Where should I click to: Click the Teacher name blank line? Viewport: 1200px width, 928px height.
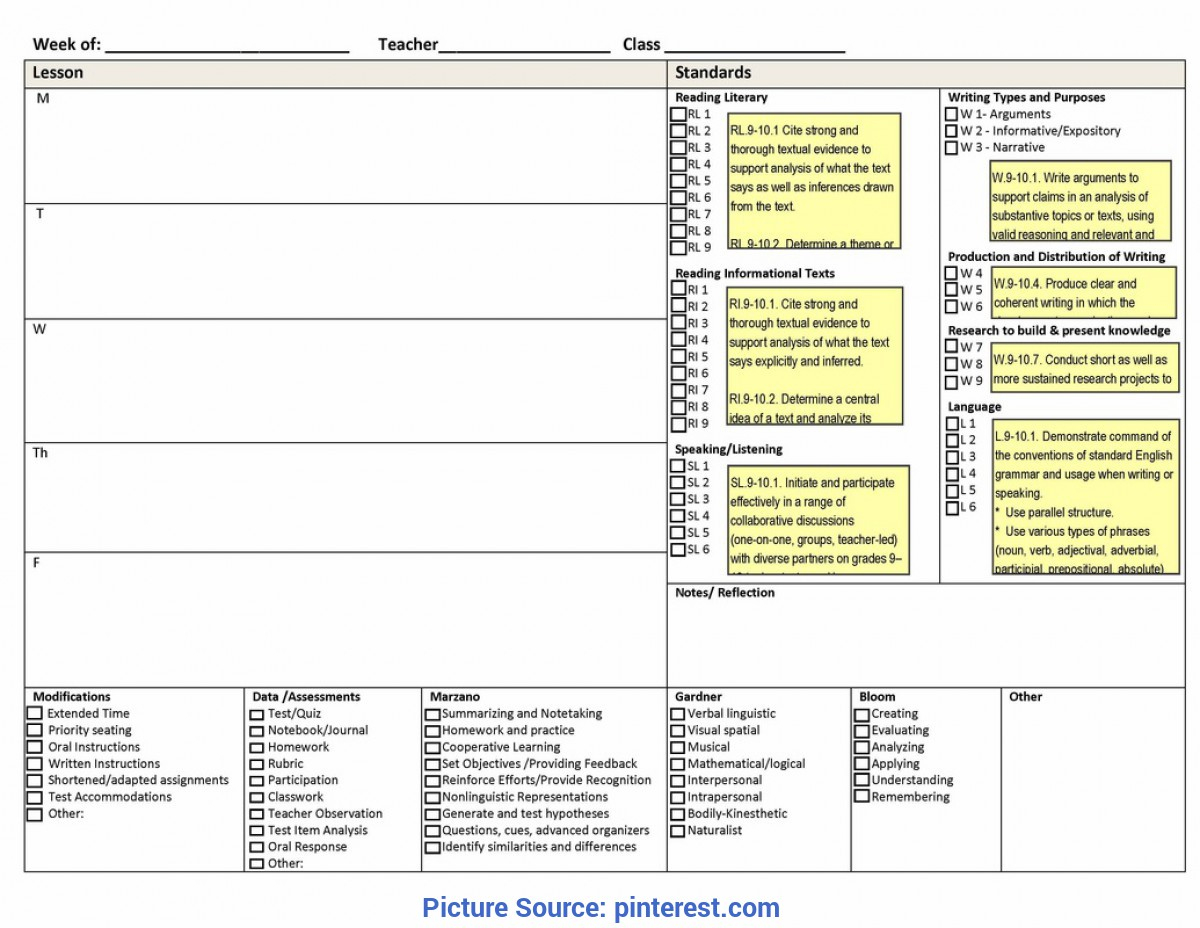click(x=524, y=46)
